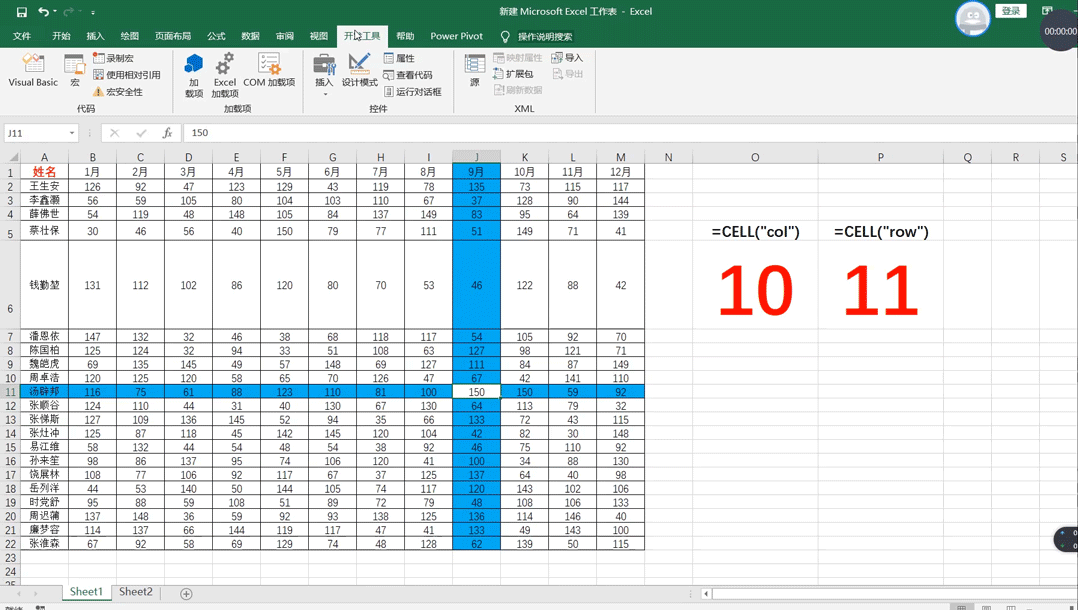Undo the last action
1078x610 pixels.
(x=43, y=12)
